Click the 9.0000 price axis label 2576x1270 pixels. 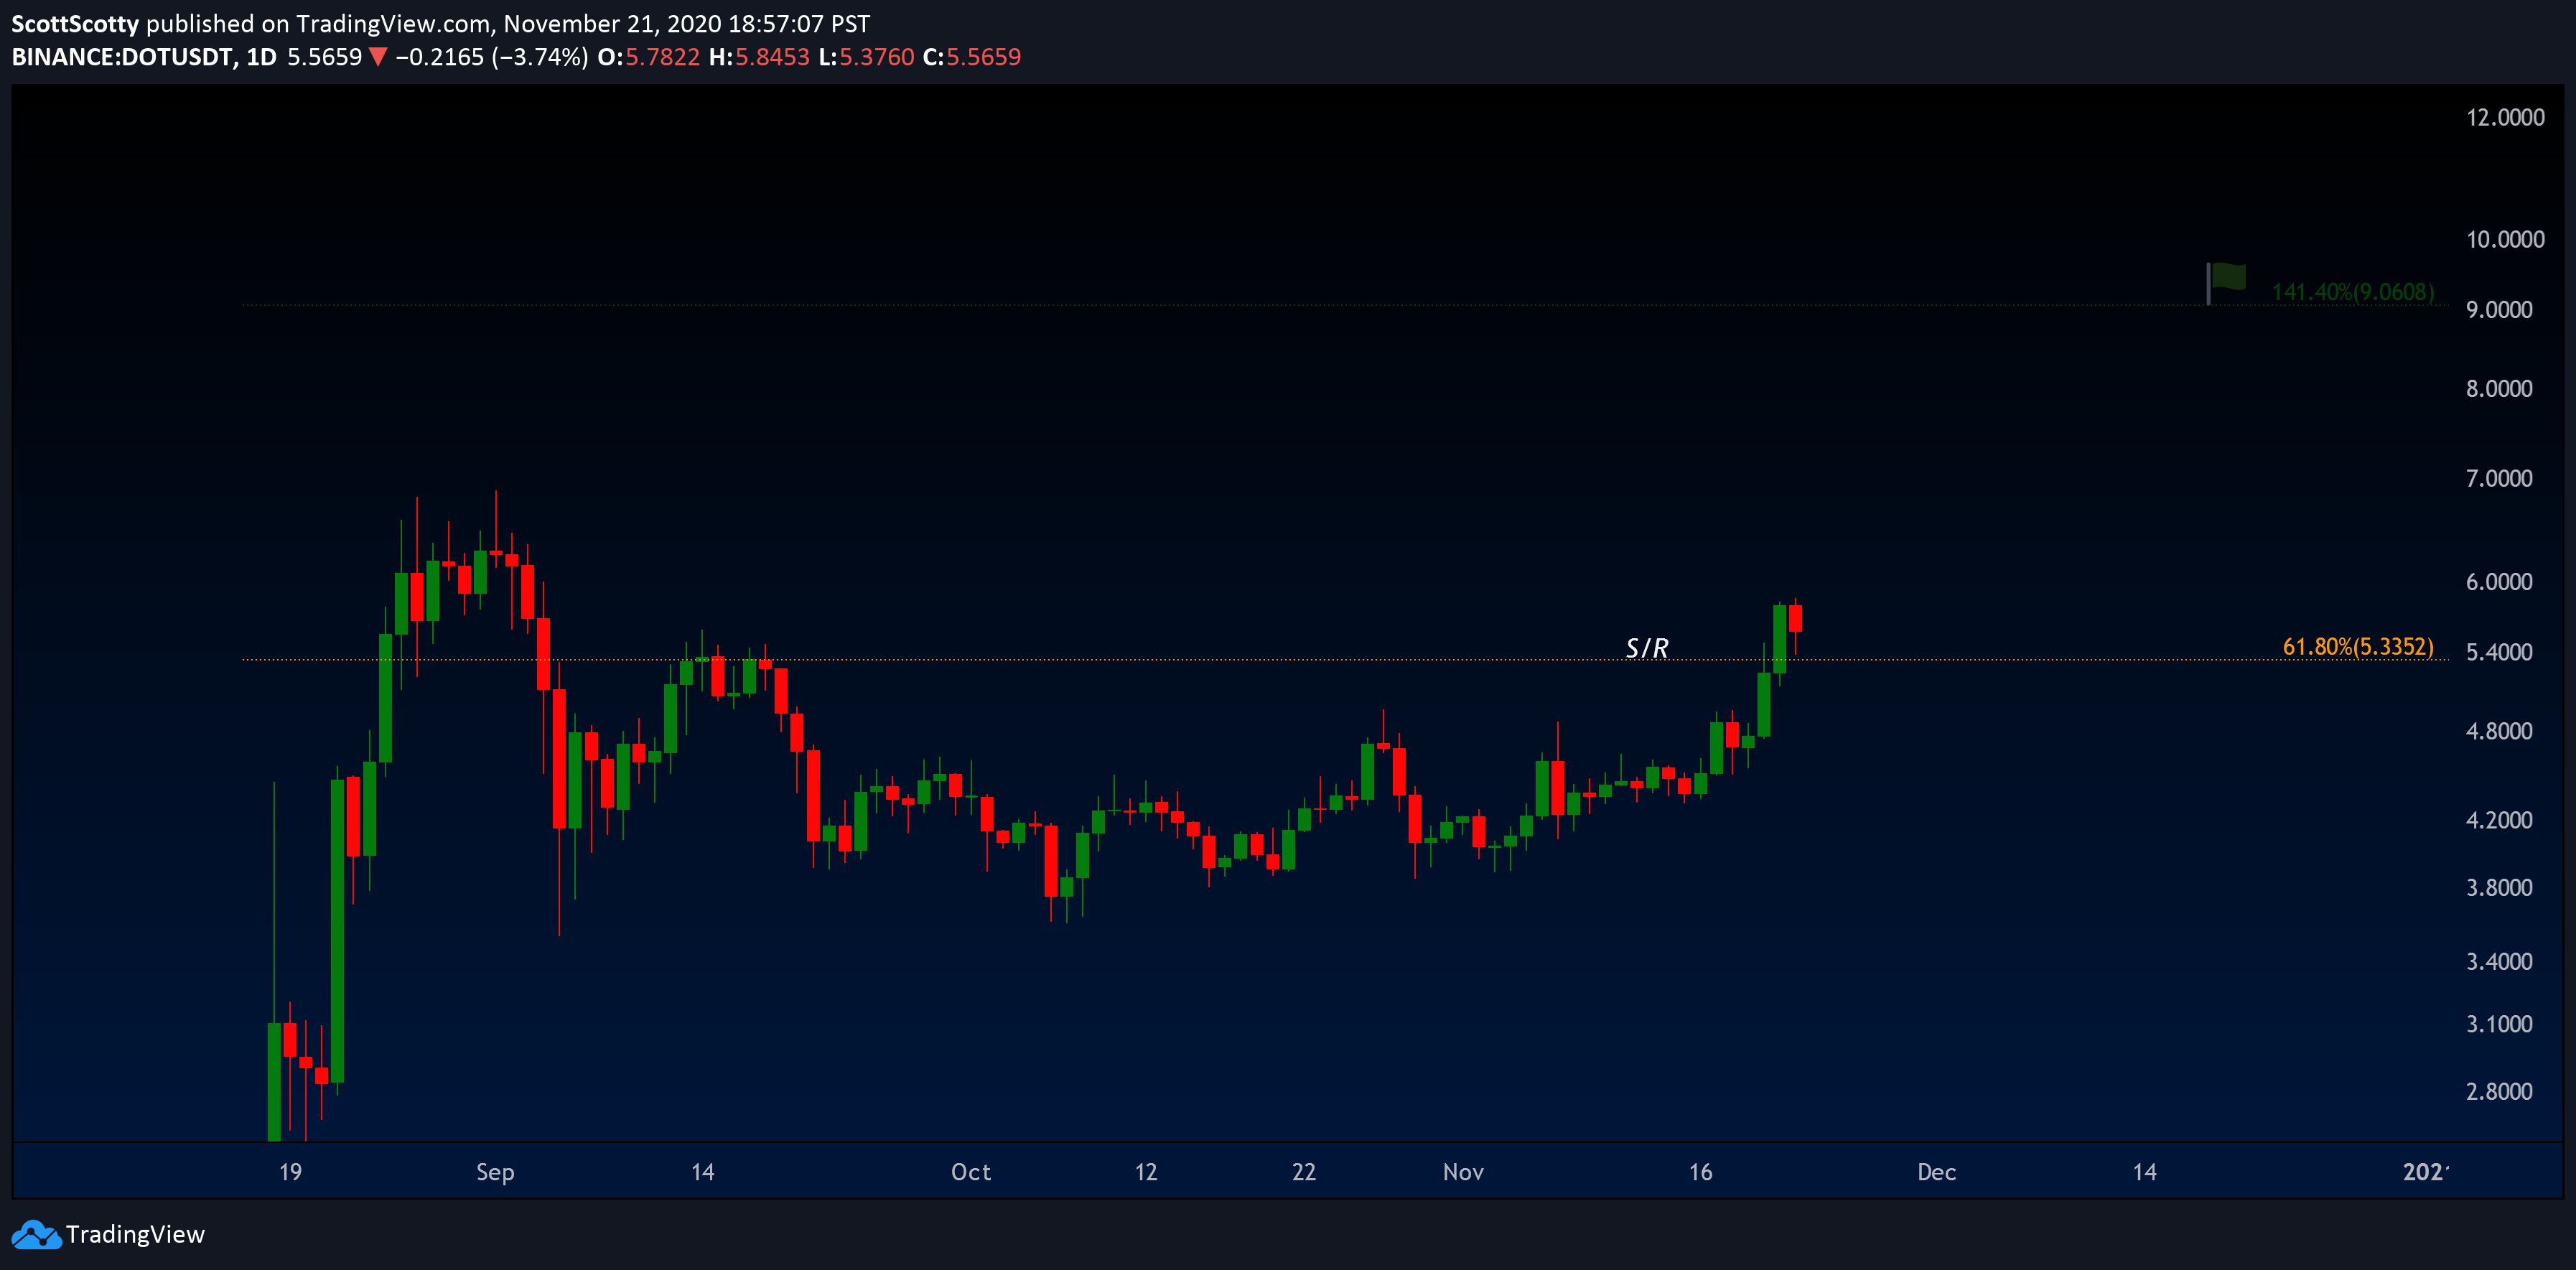pos(2499,310)
